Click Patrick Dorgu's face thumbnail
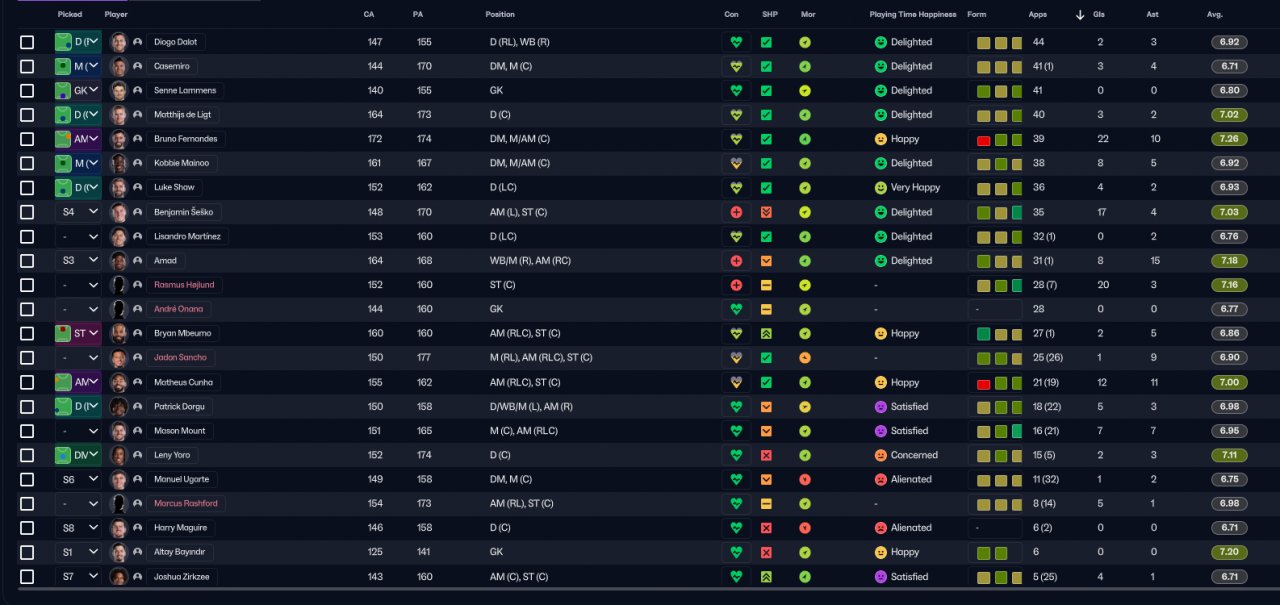1280x605 pixels. pyautogui.click(x=119, y=406)
